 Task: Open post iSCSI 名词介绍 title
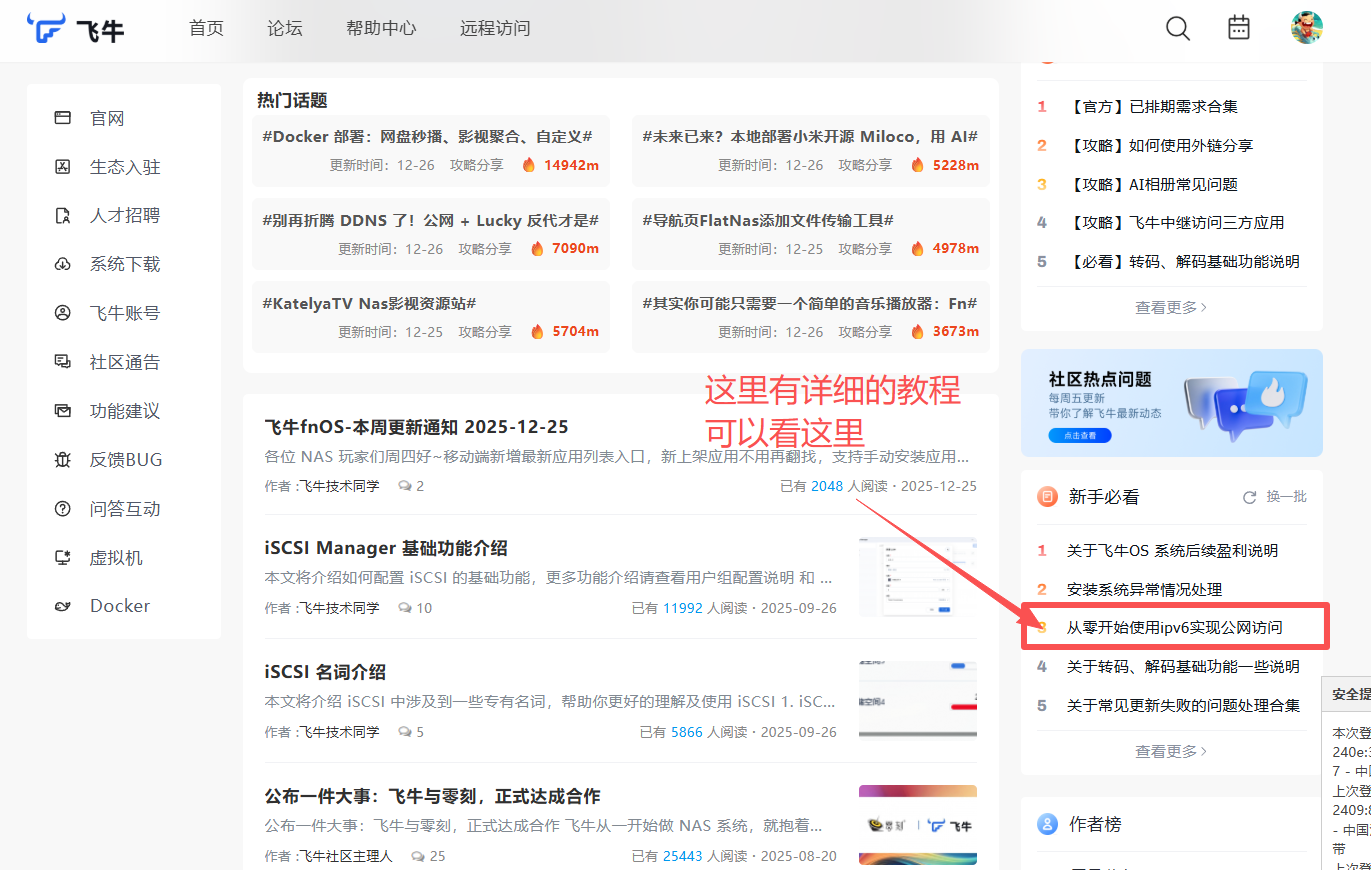(325, 672)
